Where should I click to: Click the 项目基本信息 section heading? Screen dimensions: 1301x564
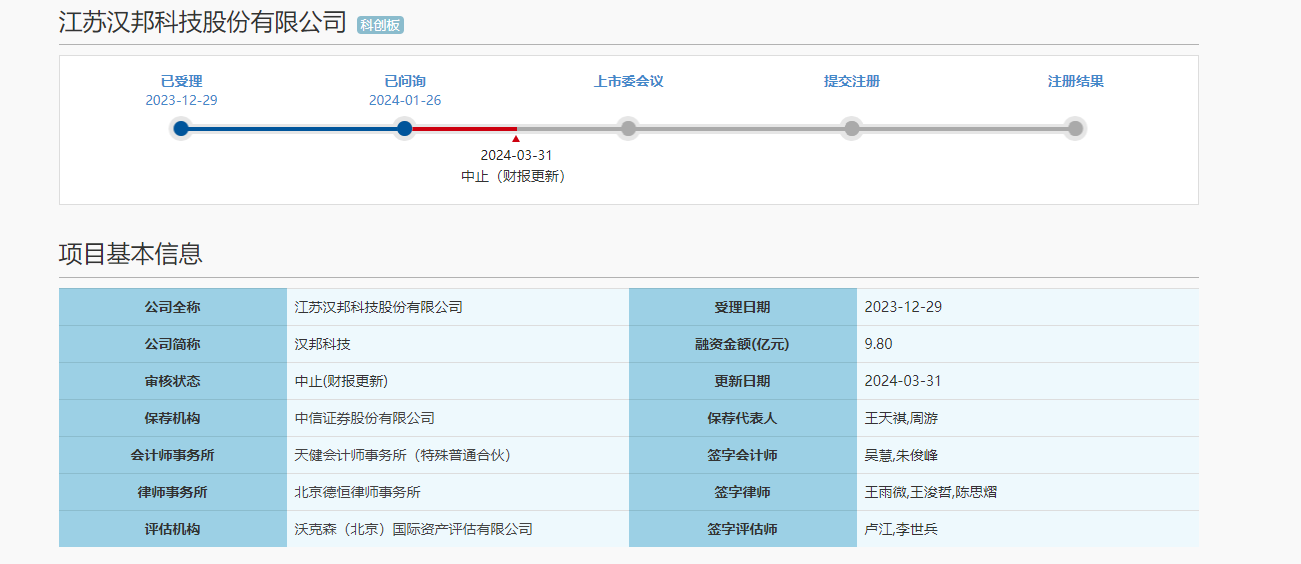[x=131, y=253]
